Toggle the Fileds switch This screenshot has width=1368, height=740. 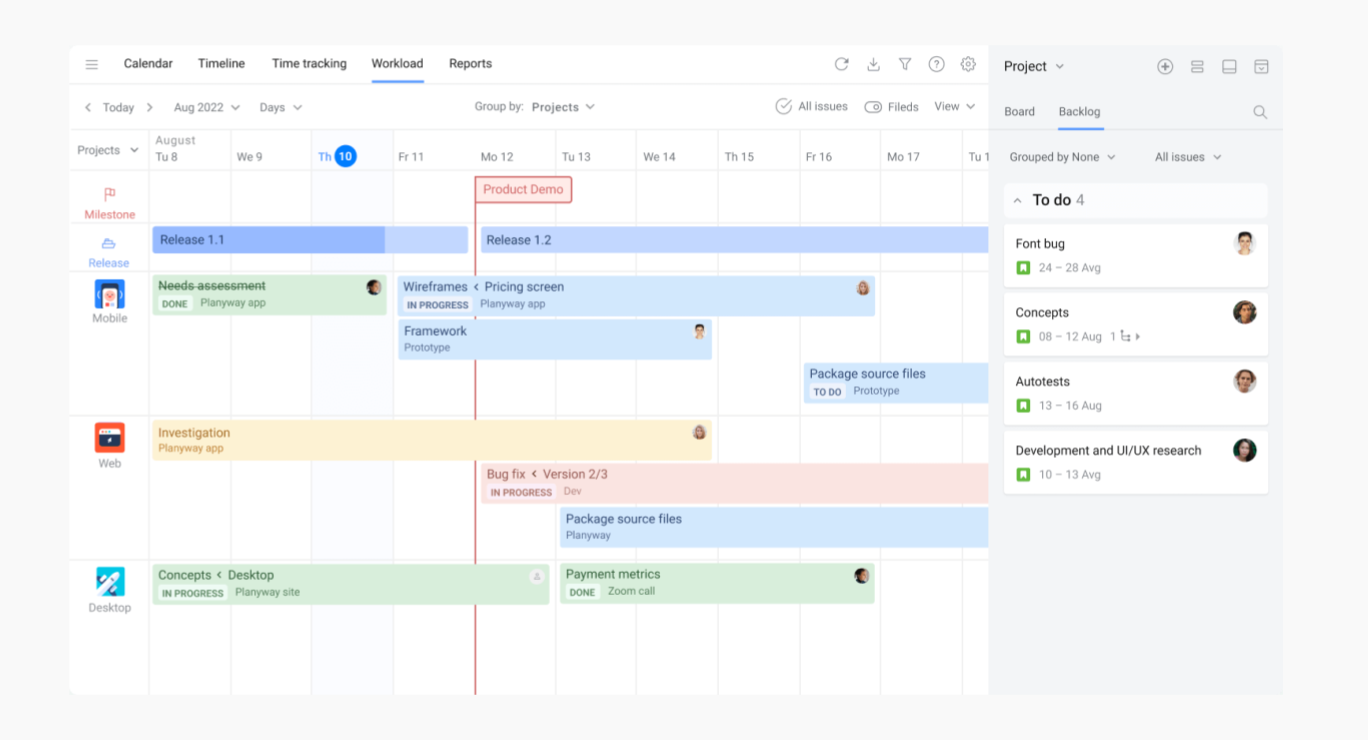pyautogui.click(x=873, y=107)
